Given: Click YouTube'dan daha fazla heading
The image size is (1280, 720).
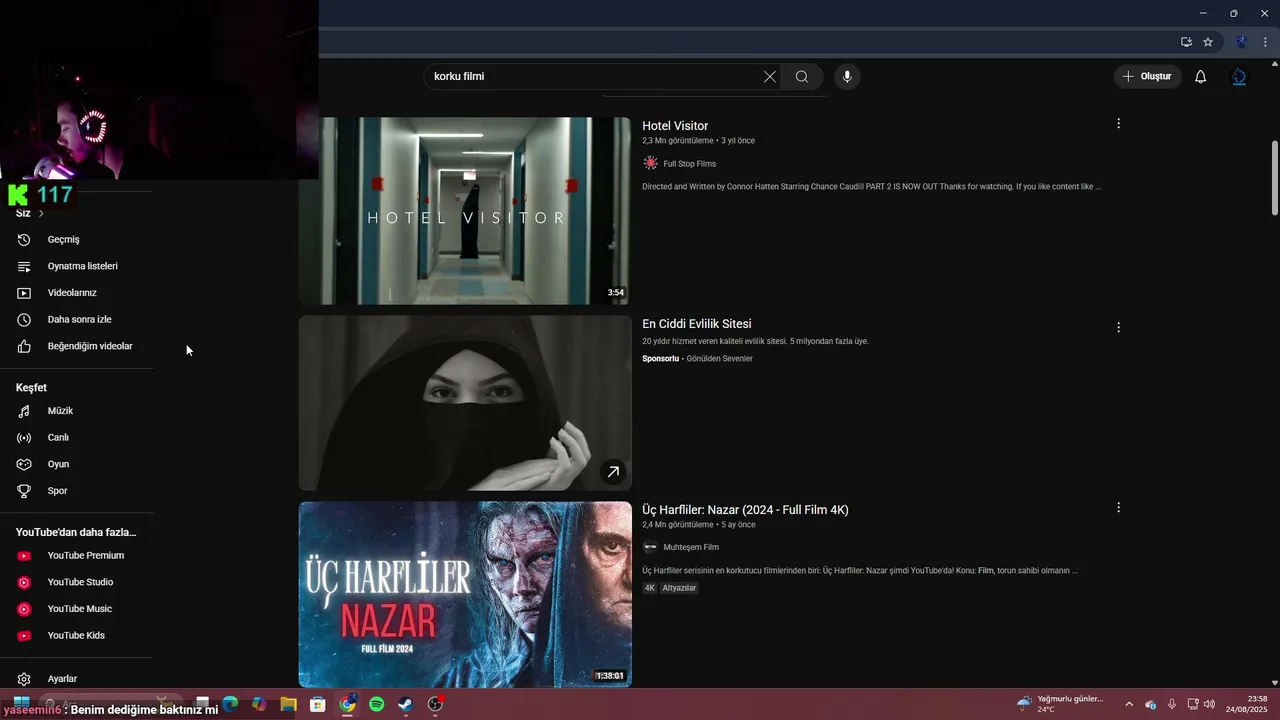Looking at the screenshot, I should click(x=76, y=533).
